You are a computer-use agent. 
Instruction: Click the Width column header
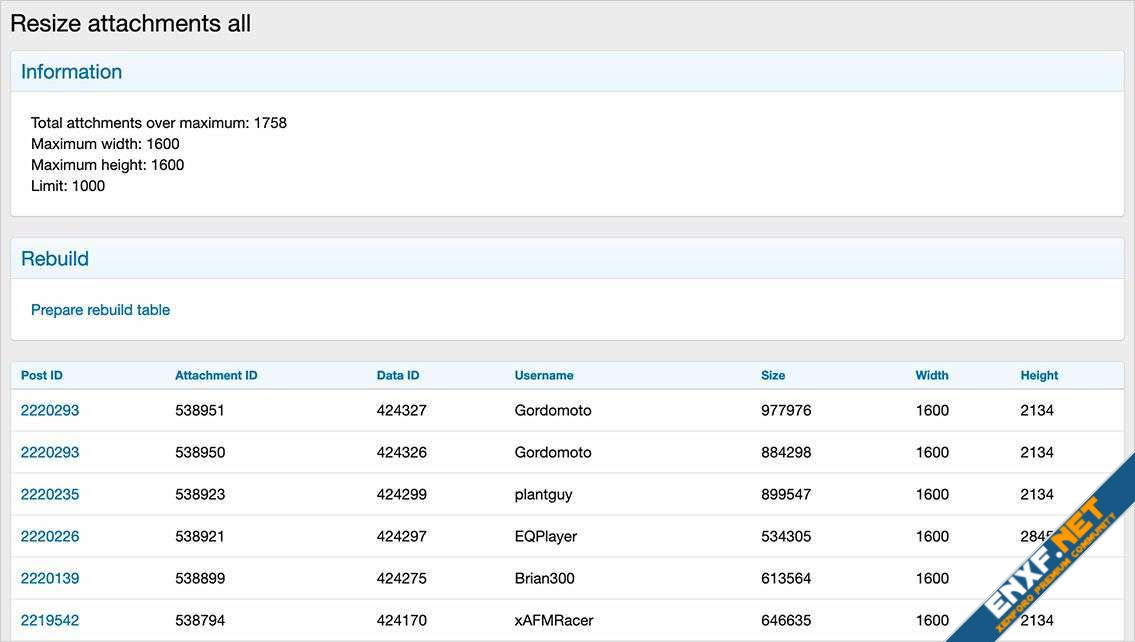click(x=932, y=375)
